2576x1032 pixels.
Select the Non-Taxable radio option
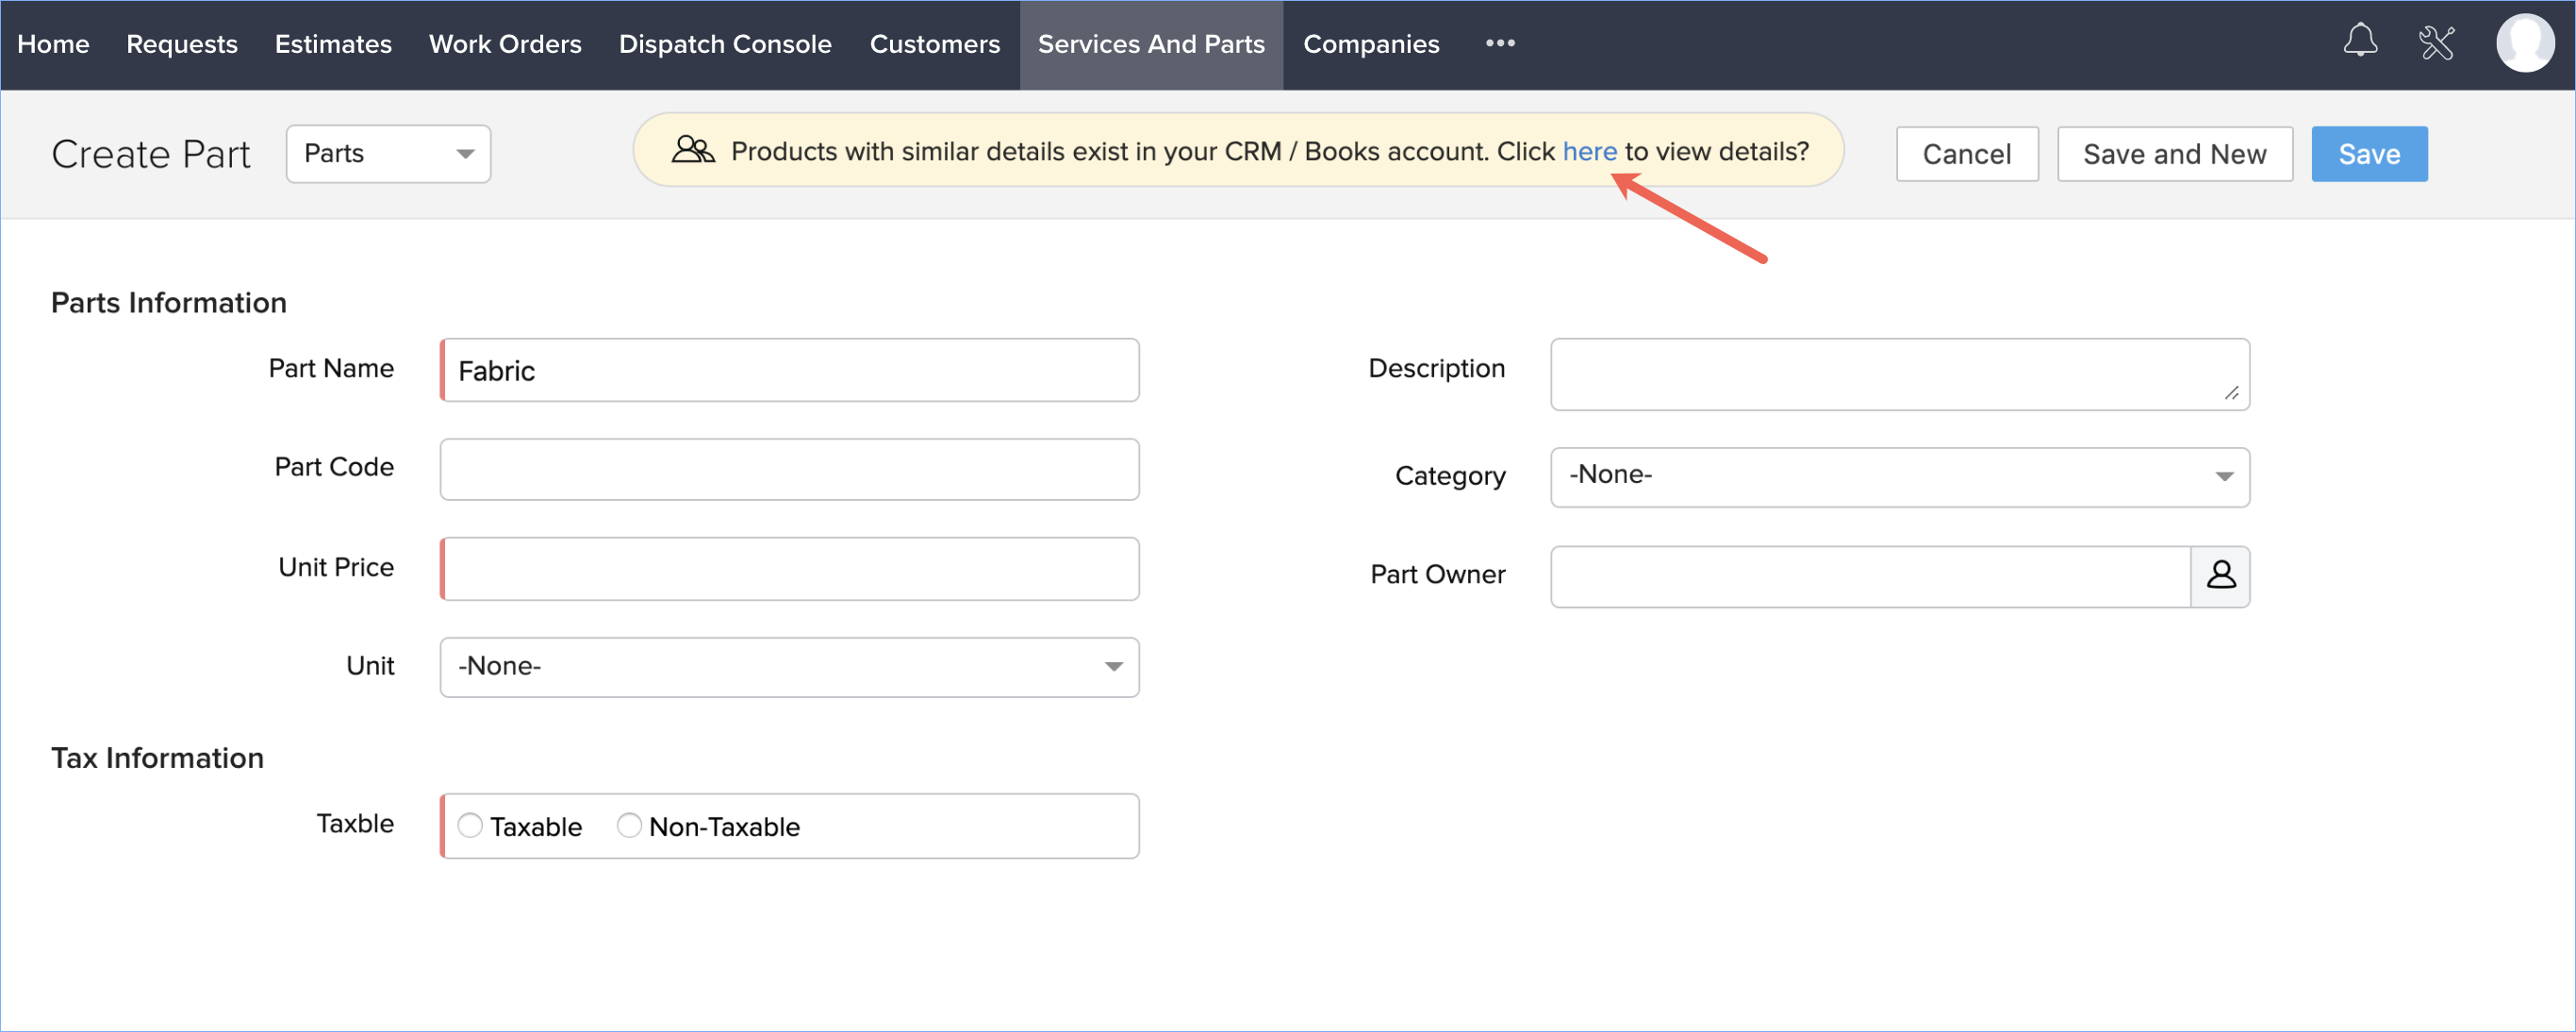629,825
